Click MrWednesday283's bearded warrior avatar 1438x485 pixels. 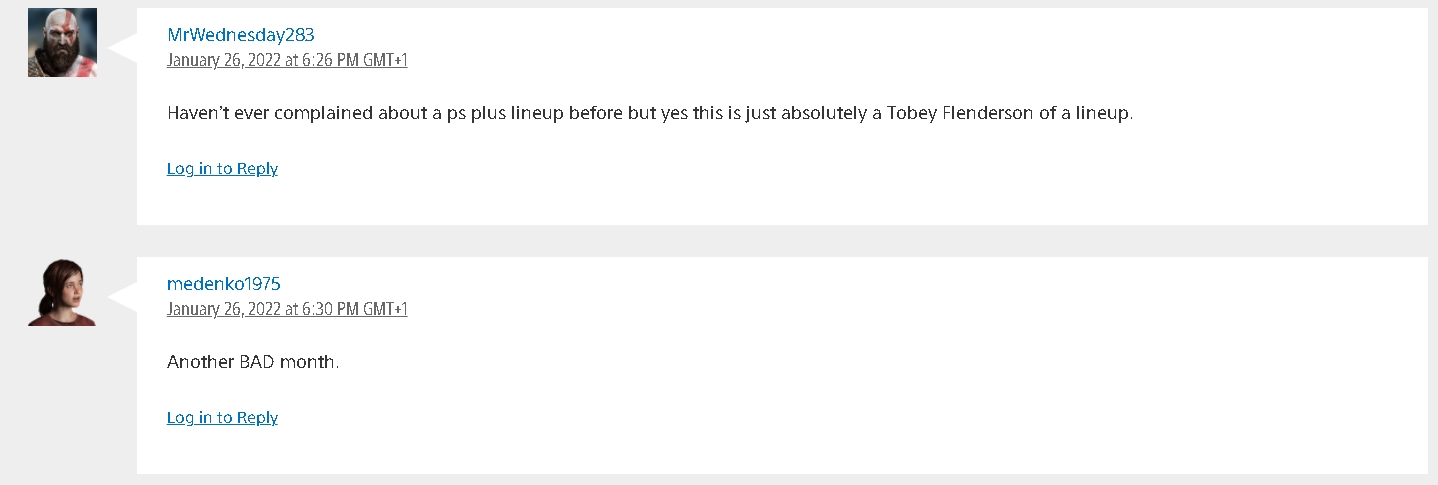62,43
